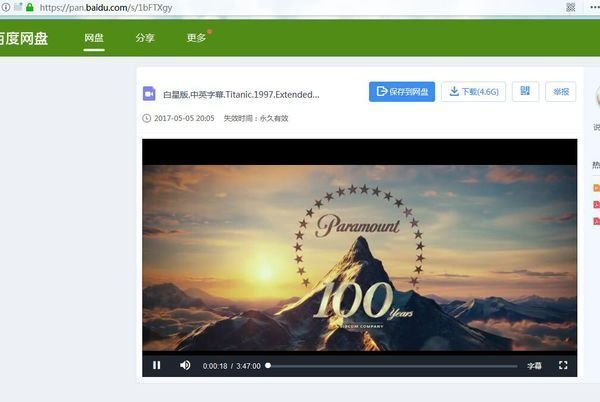The height and width of the screenshot is (402, 600).
Task: Pause the video playback
Action: (157, 365)
